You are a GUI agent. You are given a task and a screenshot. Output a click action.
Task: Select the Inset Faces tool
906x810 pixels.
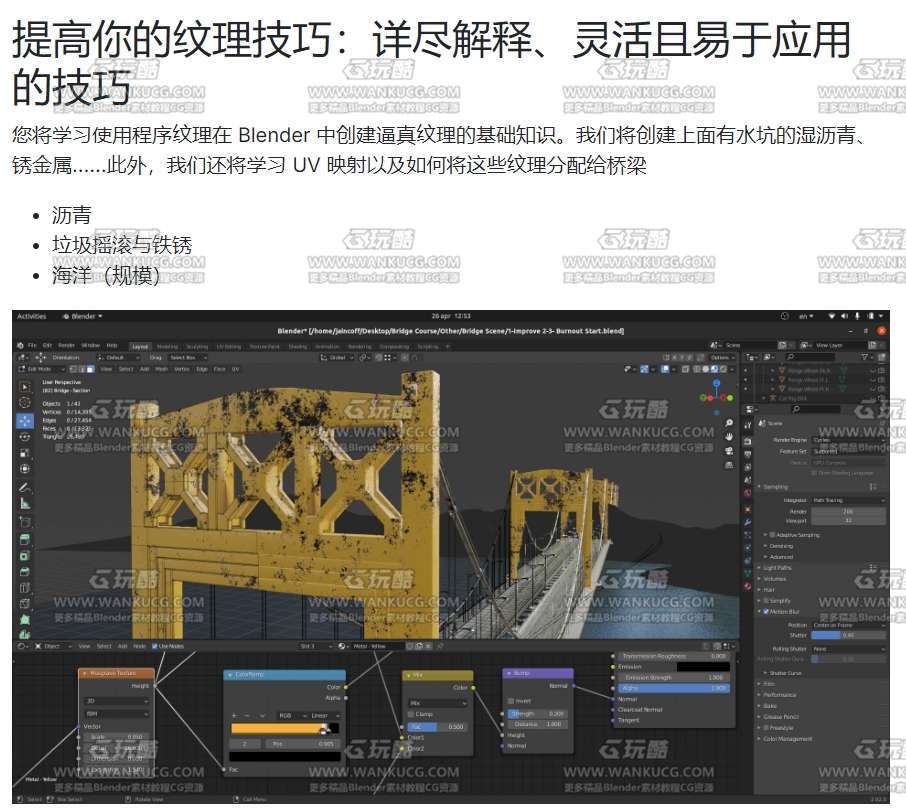click(24, 556)
